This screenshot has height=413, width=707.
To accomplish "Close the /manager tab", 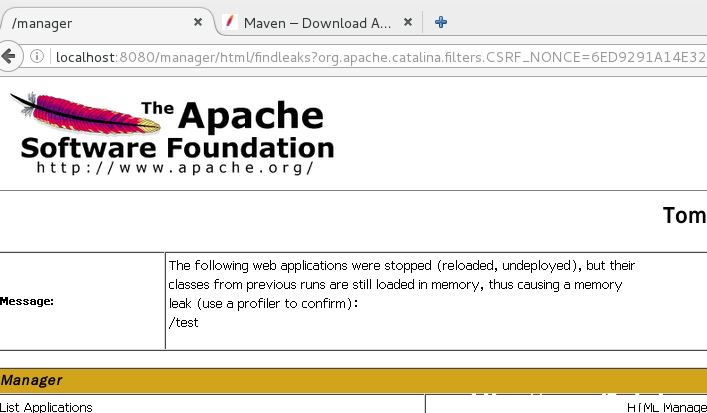I will pyautogui.click(x=197, y=22).
